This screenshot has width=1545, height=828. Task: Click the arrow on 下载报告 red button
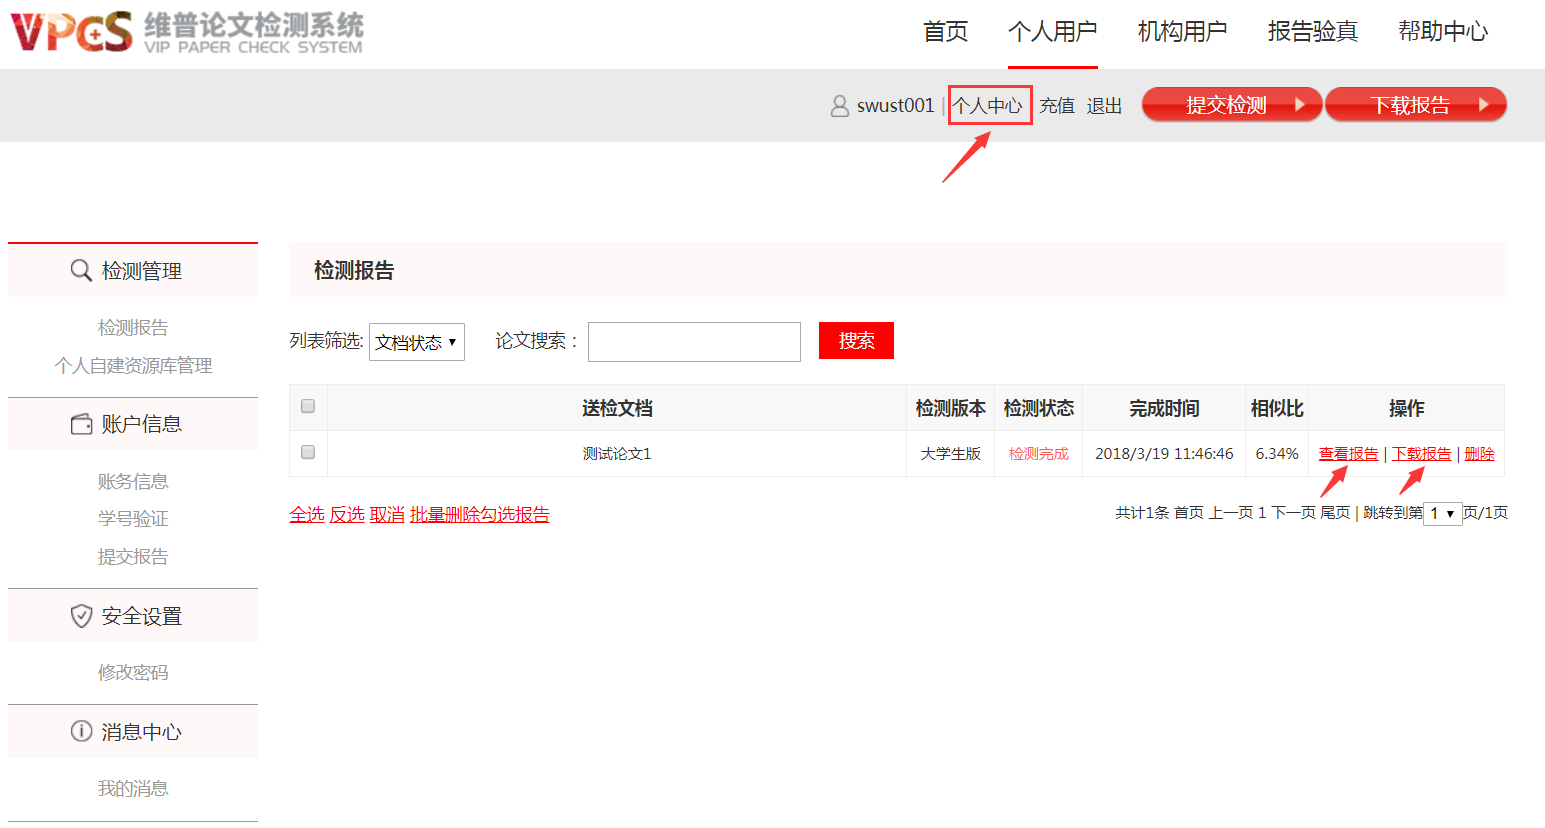coord(1483,104)
